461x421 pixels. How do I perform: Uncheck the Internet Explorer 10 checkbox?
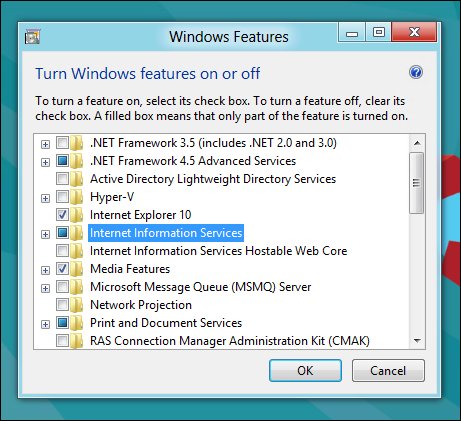62,215
